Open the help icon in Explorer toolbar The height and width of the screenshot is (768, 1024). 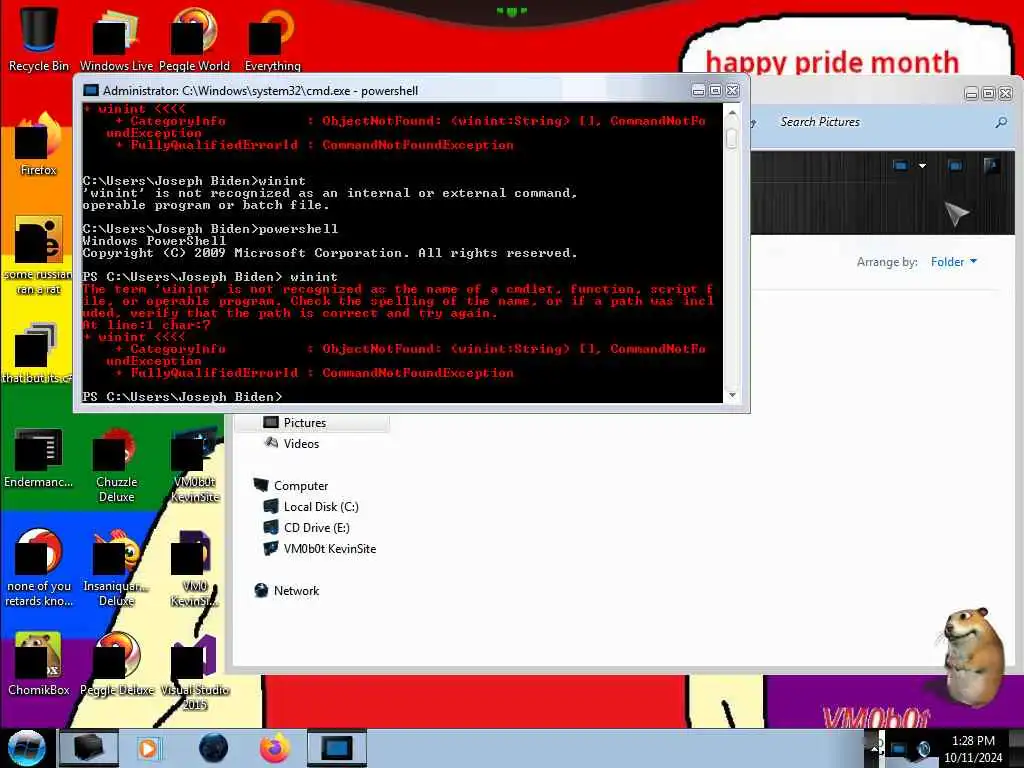[991, 165]
